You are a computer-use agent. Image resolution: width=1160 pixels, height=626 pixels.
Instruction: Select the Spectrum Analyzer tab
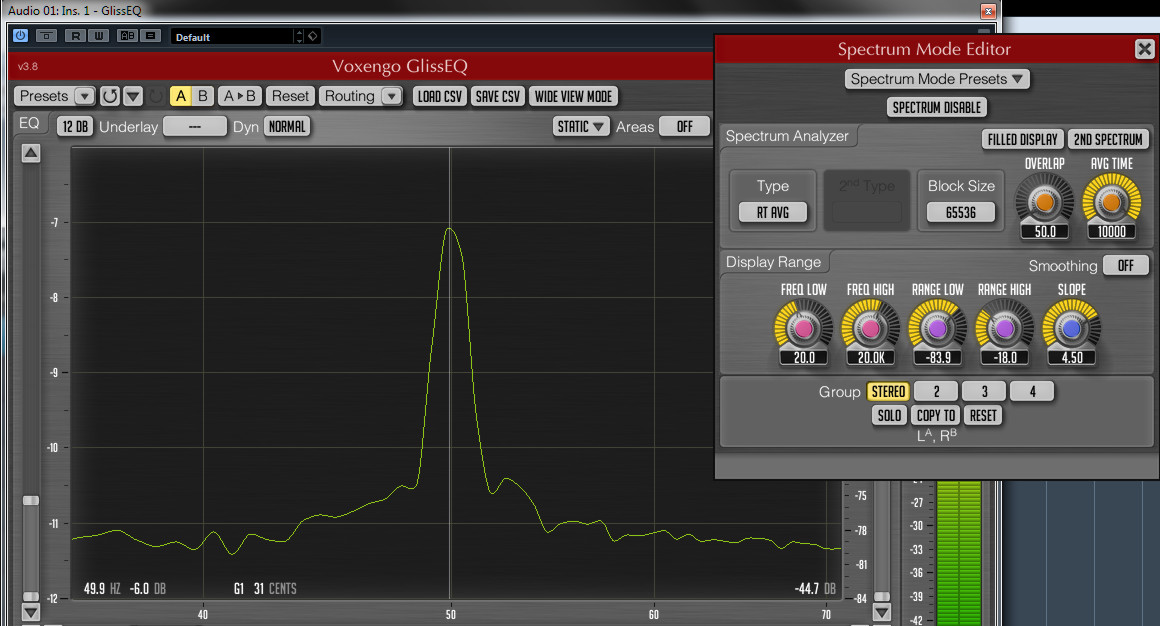pos(787,136)
